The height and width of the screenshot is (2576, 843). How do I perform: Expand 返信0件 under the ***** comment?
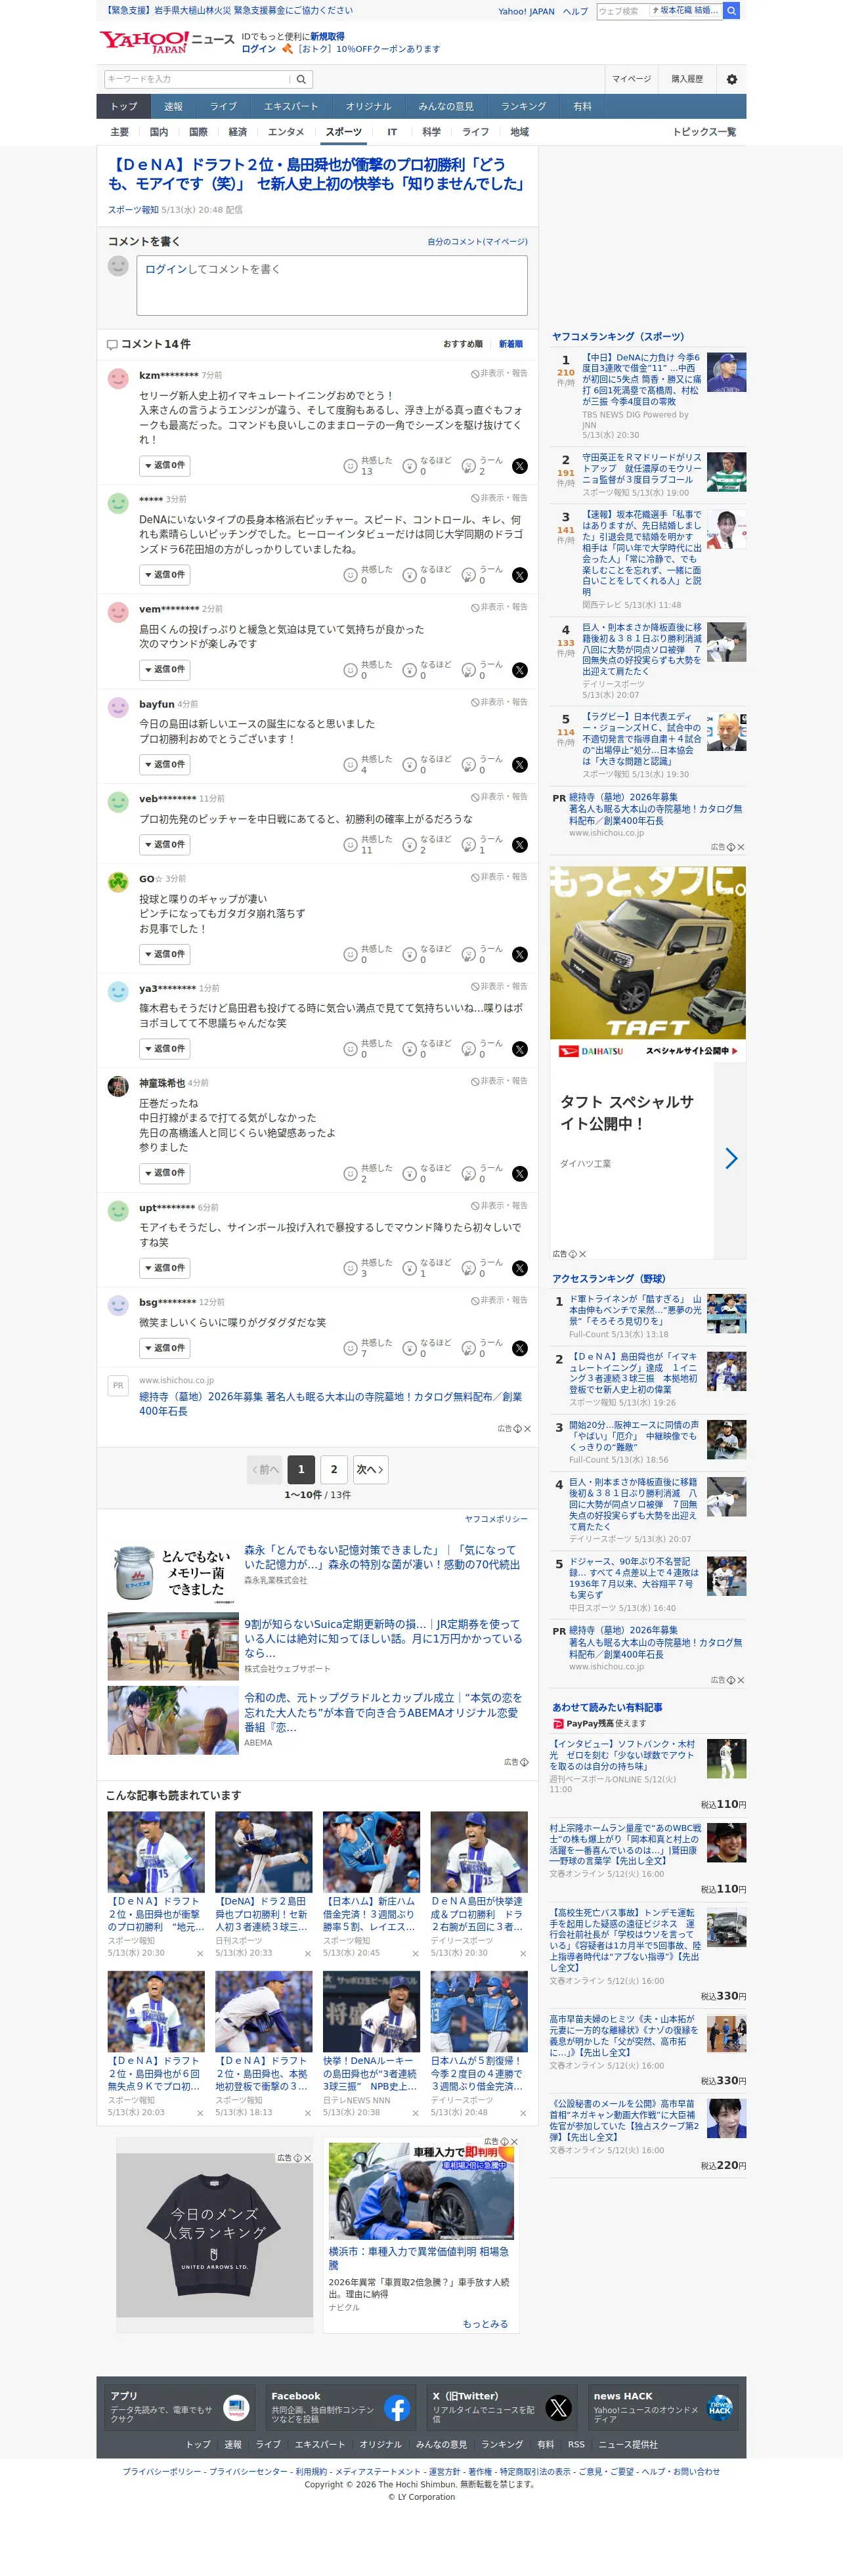[x=164, y=575]
